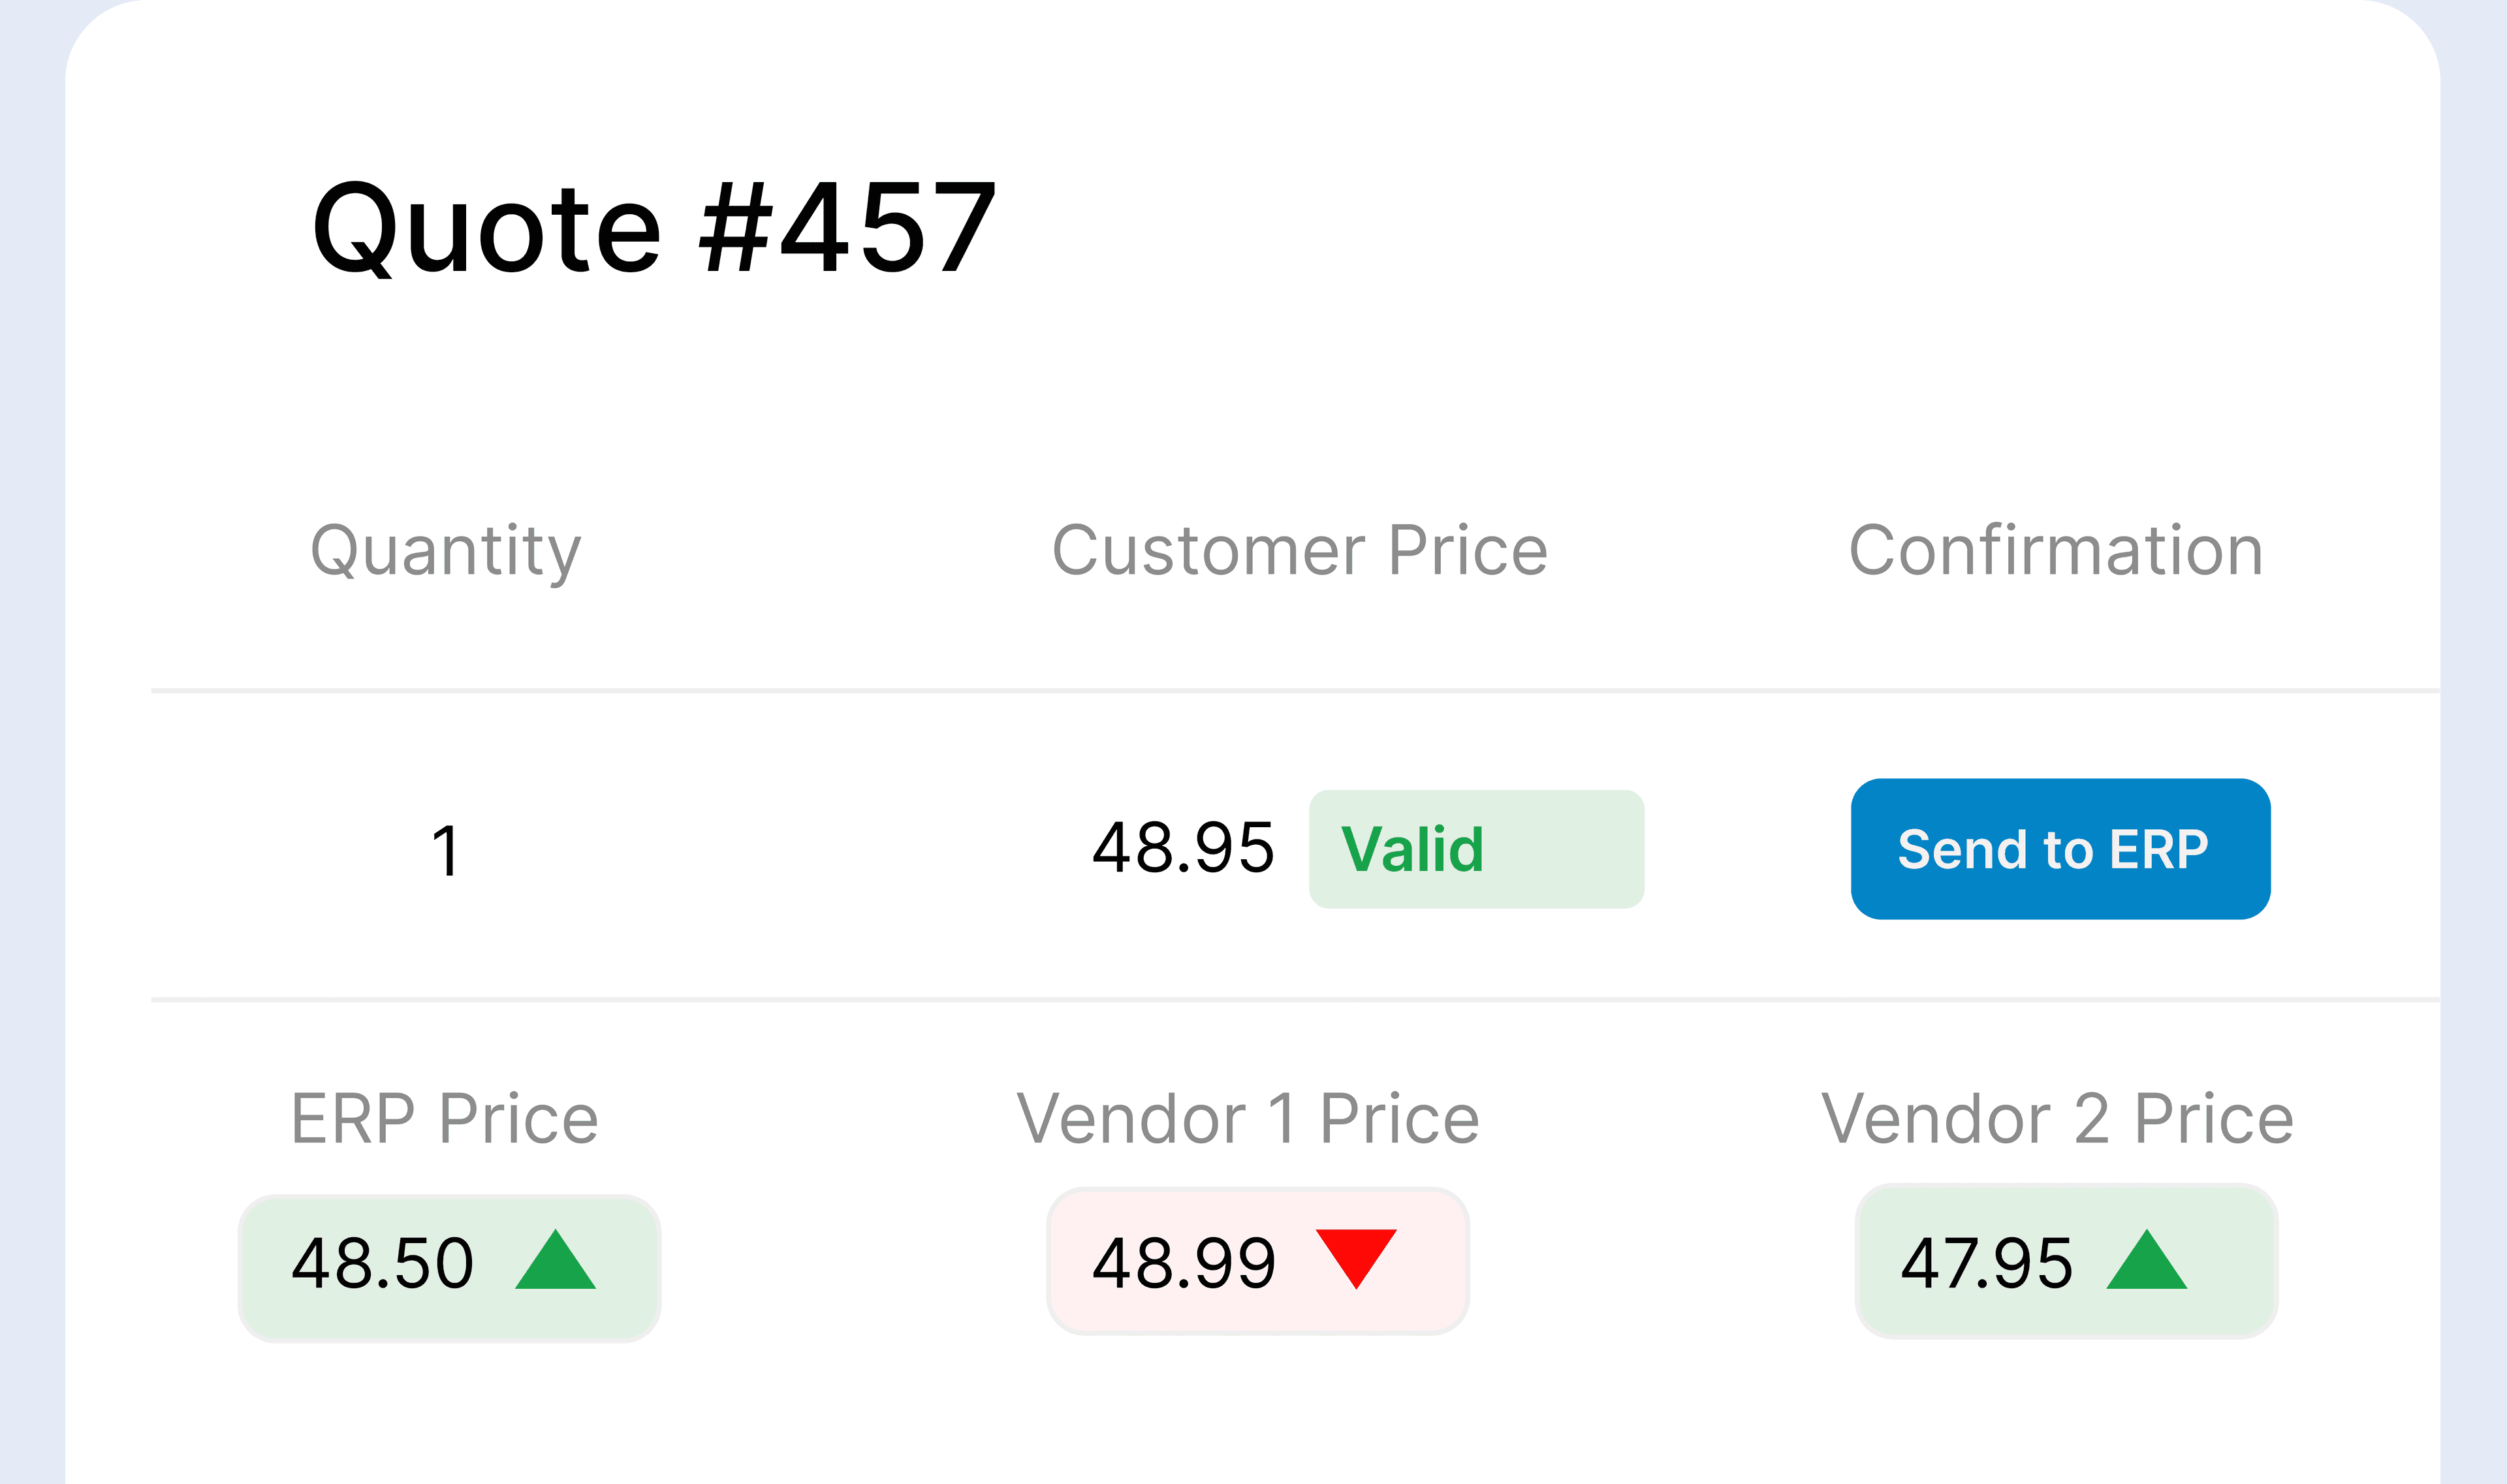Select the Vendor 1 Price indicator showing 48.99
The width and height of the screenshot is (2507, 1484).
pos(1256,1262)
